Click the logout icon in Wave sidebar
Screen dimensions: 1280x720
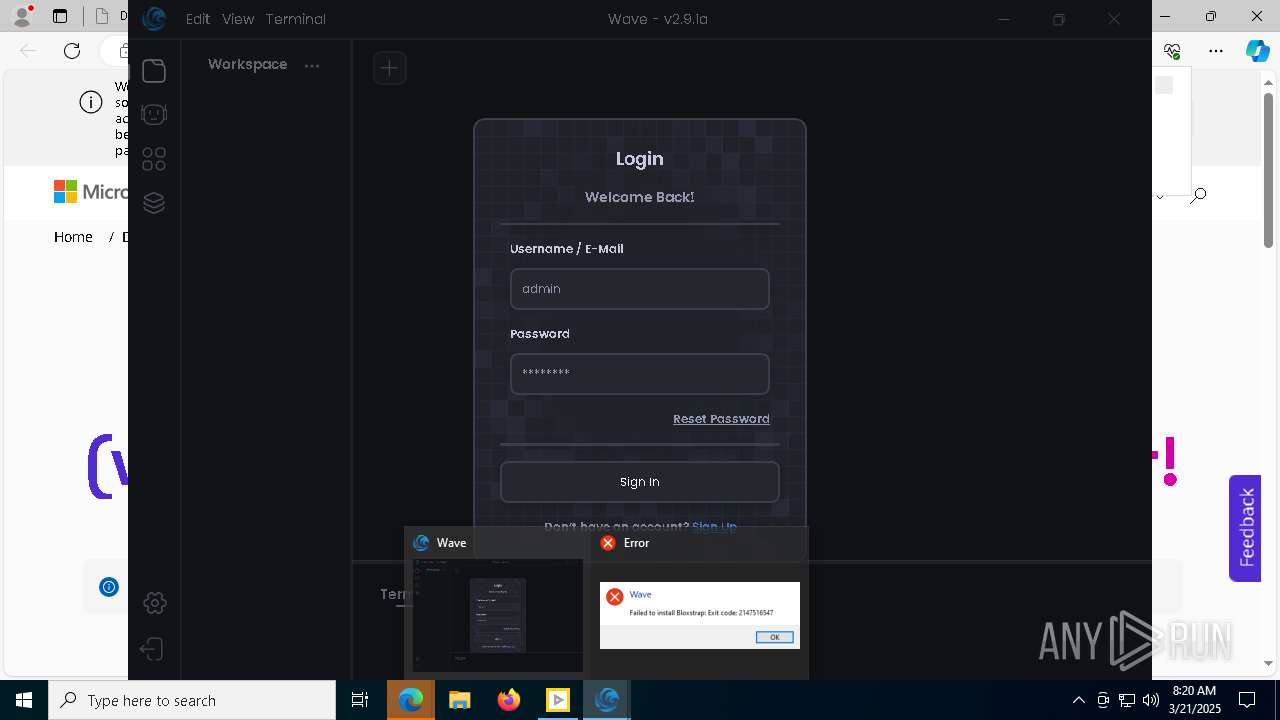pos(152,650)
